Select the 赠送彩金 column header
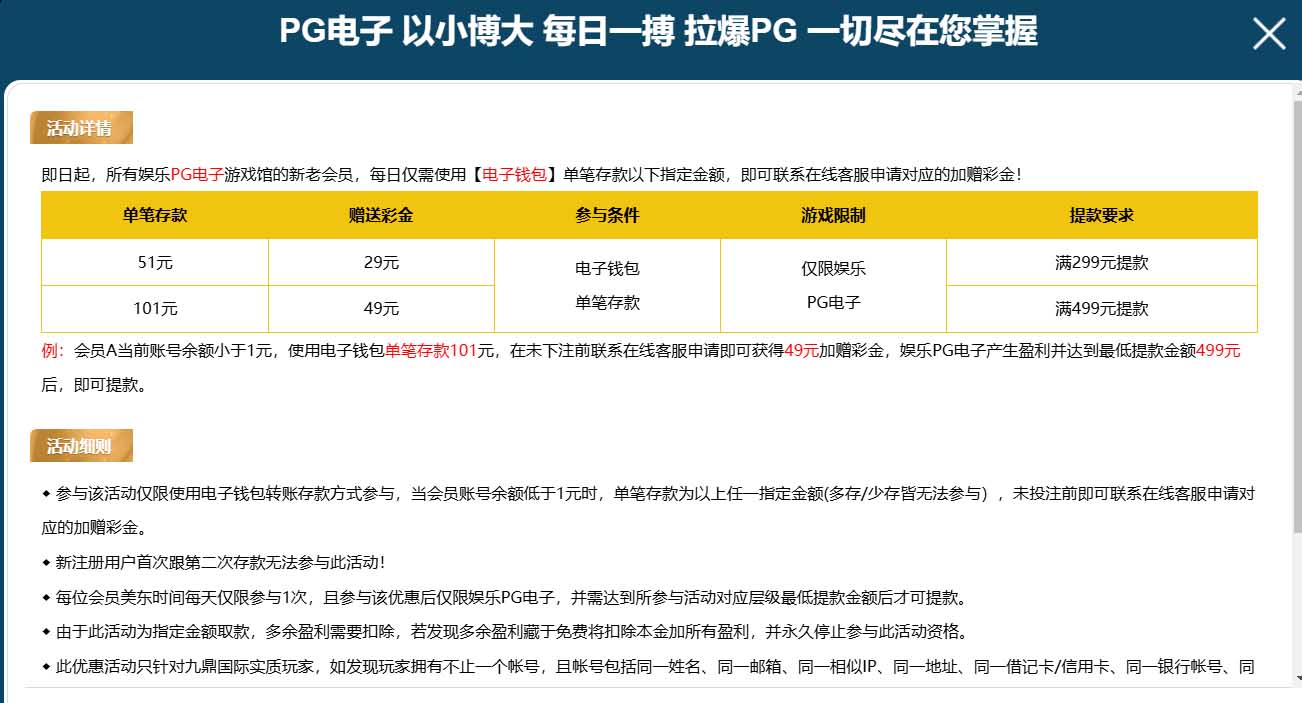The width and height of the screenshot is (1302, 703). [x=381, y=215]
